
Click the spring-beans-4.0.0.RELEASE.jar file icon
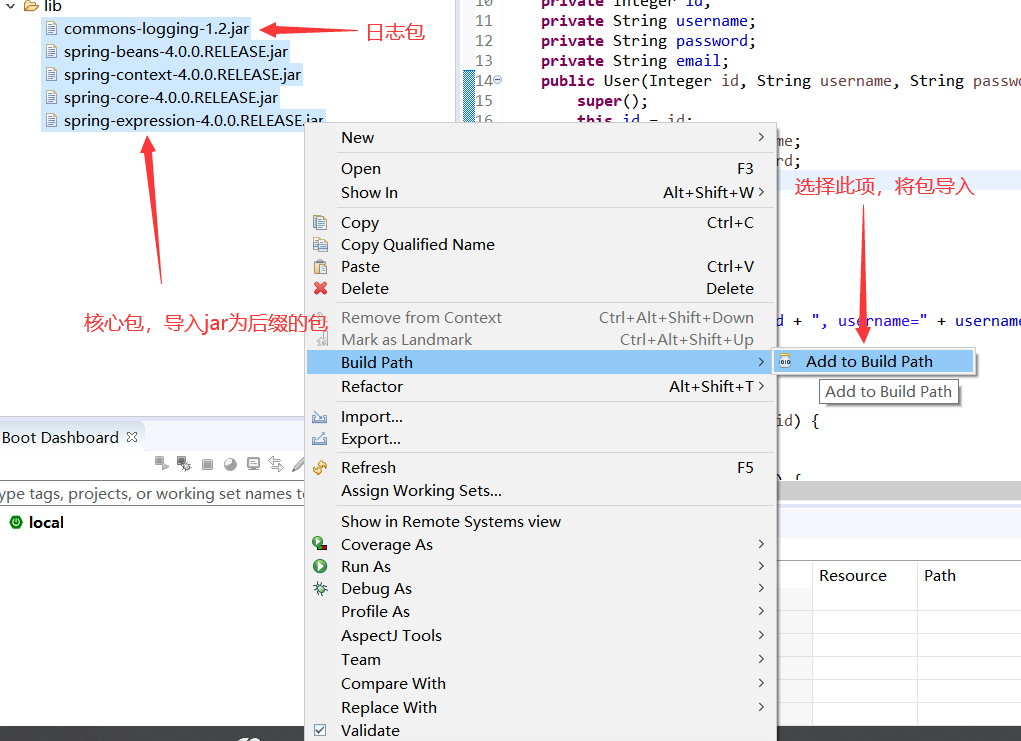[x=51, y=51]
